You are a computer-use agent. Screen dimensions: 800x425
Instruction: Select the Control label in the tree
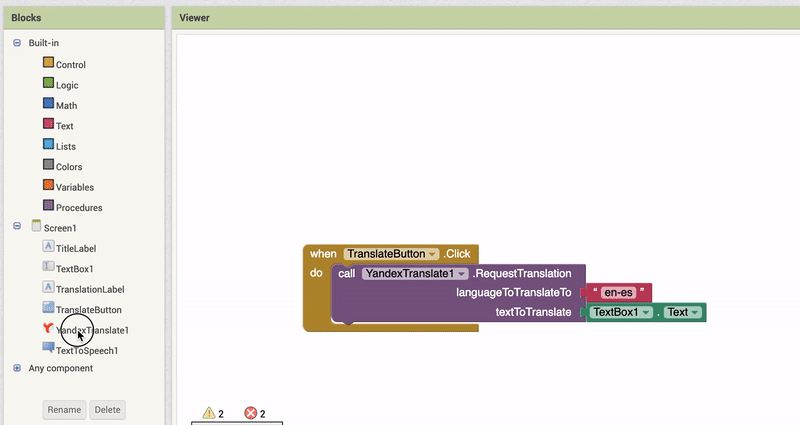tap(70, 65)
